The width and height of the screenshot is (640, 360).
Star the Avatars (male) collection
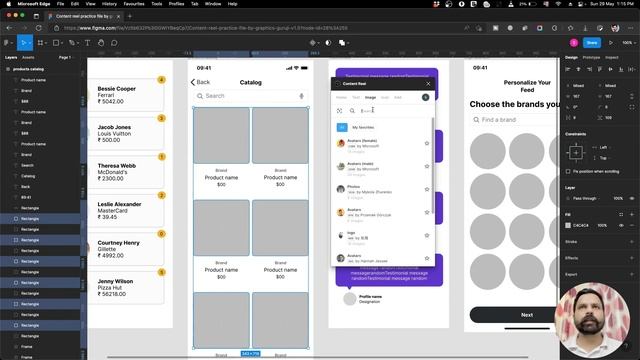coord(427,166)
